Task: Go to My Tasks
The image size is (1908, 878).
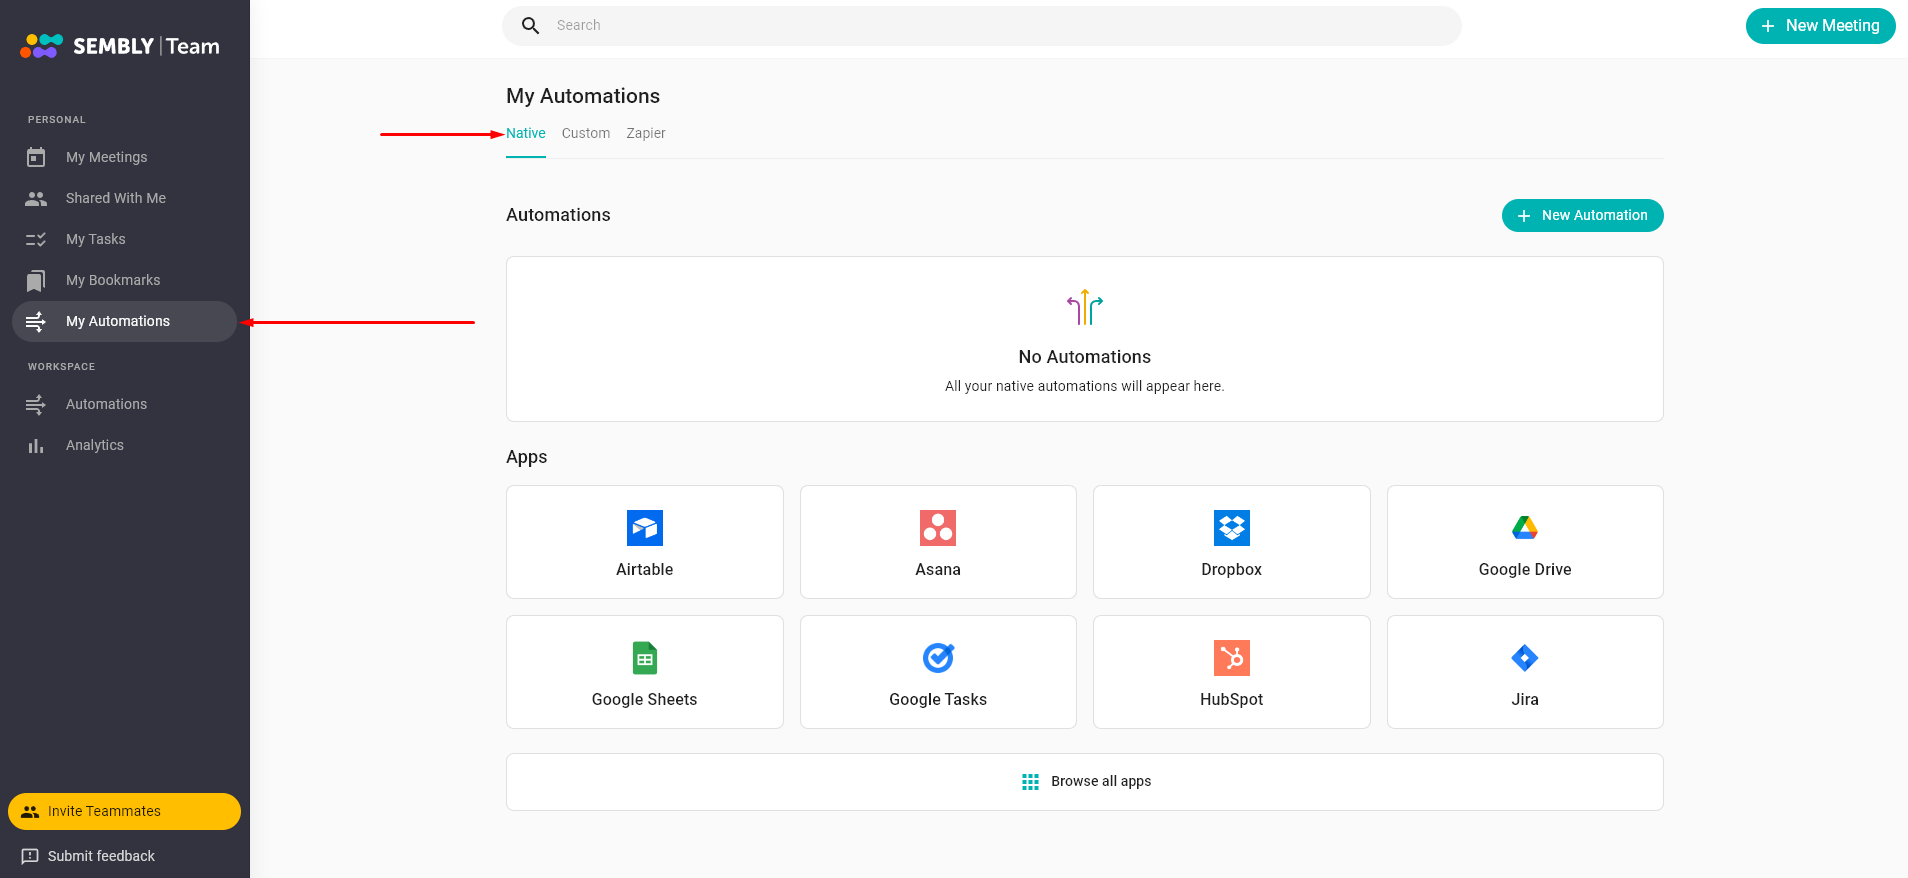Action: click(124, 239)
